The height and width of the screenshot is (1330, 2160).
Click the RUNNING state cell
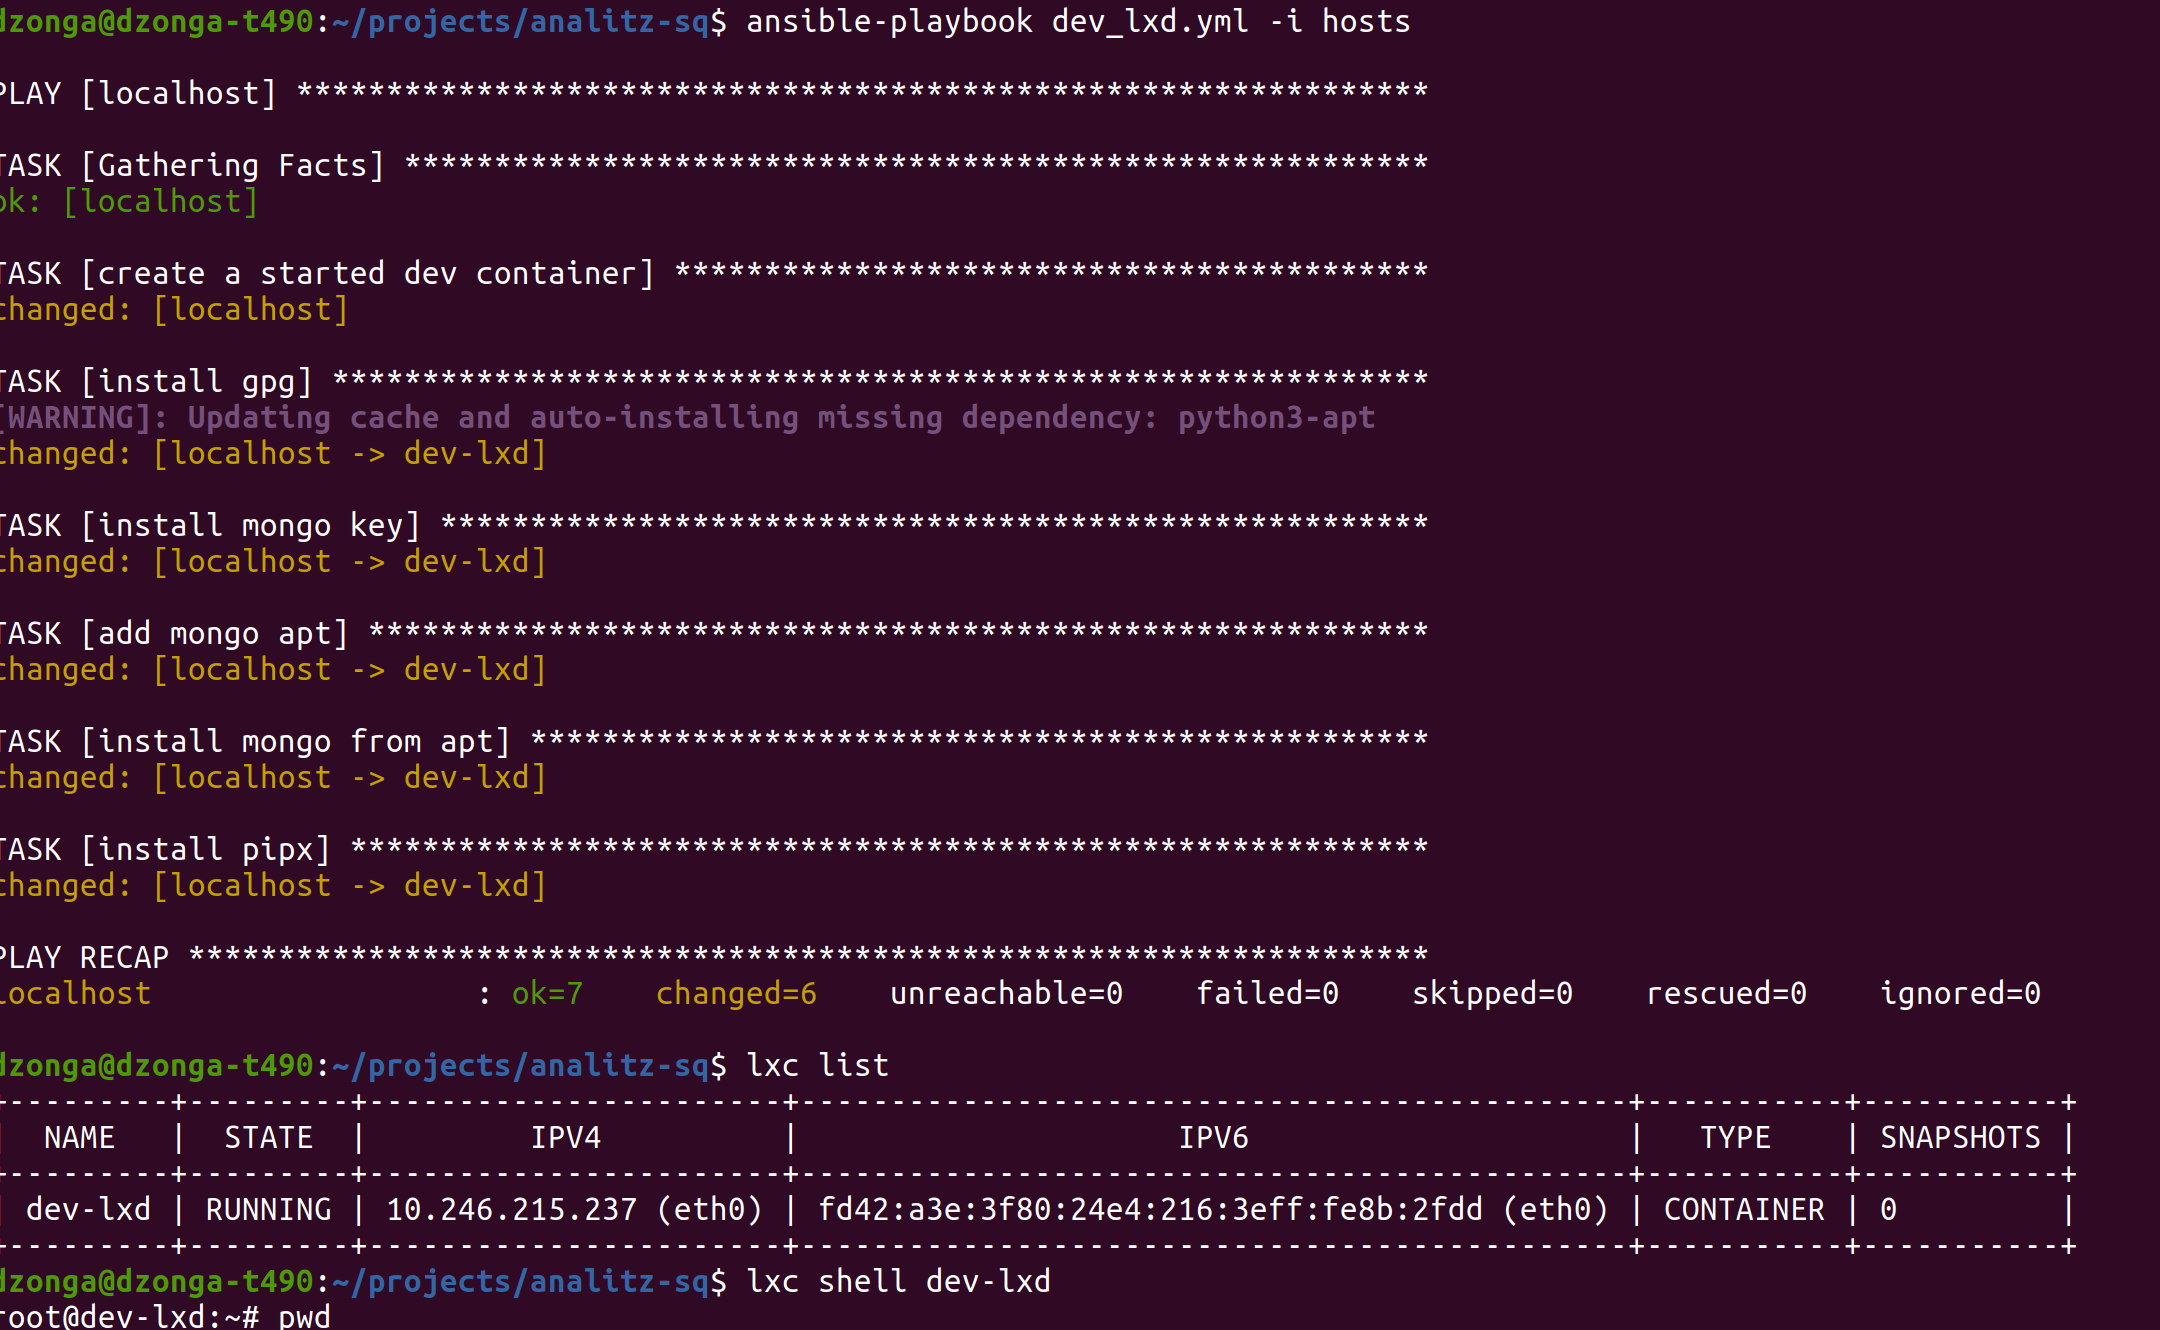268,1209
